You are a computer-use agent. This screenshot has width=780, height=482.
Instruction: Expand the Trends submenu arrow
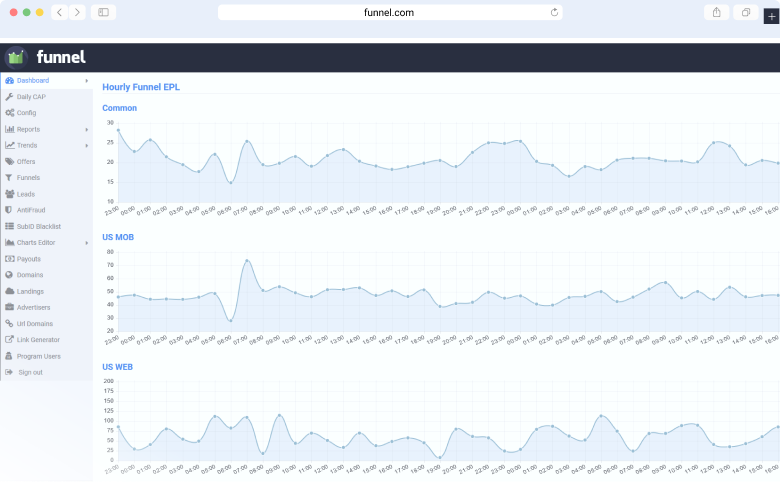(x=87, y=145)
